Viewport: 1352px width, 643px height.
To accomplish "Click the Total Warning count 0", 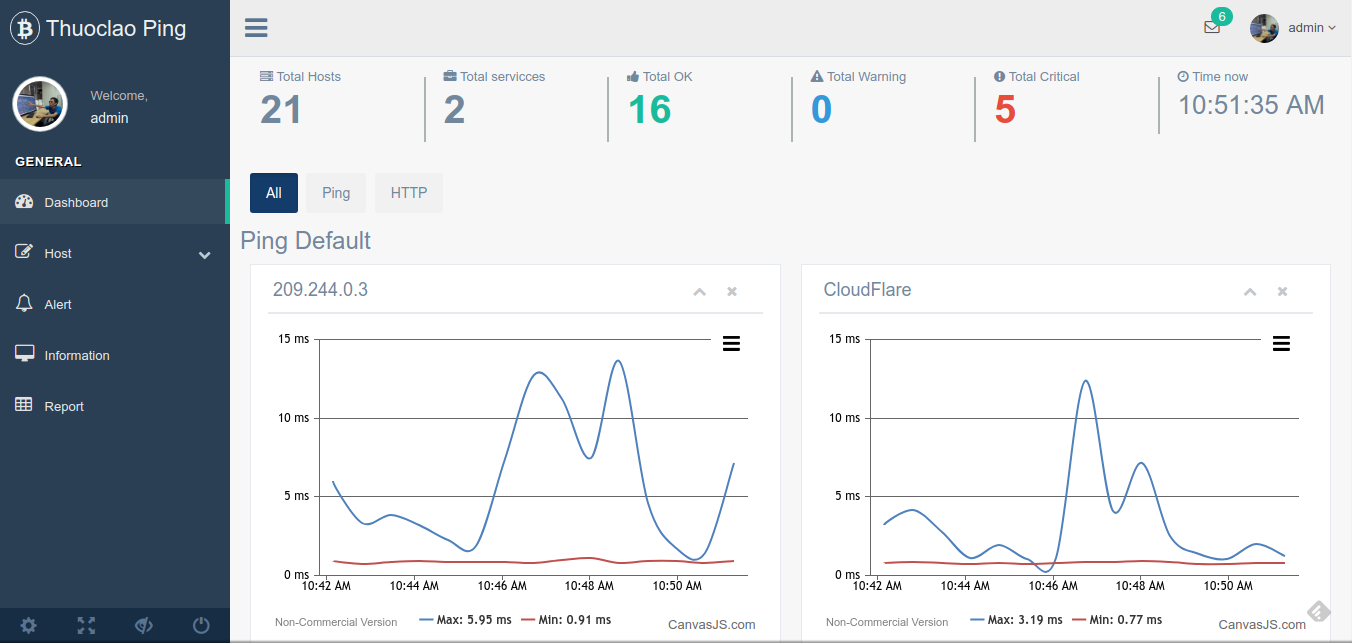I will [x=821, y=109].
